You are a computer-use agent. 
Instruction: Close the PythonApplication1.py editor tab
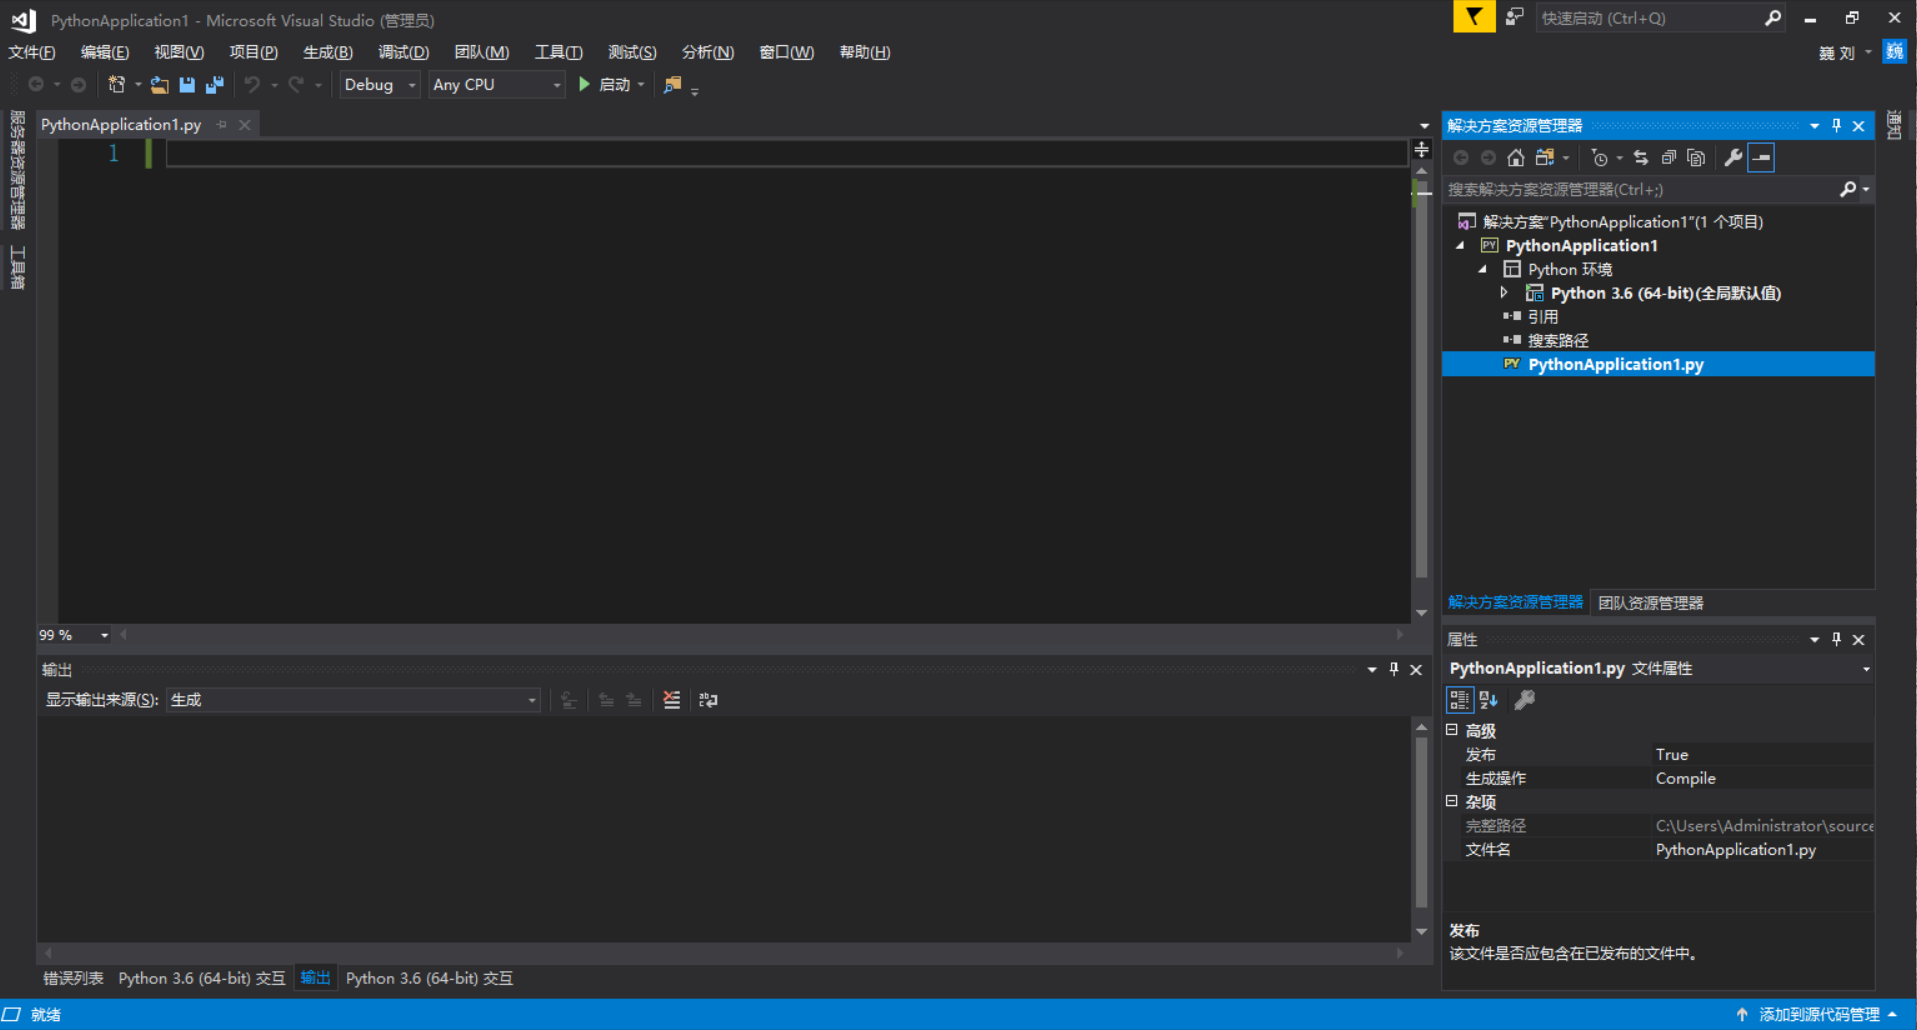pos(245,125)
